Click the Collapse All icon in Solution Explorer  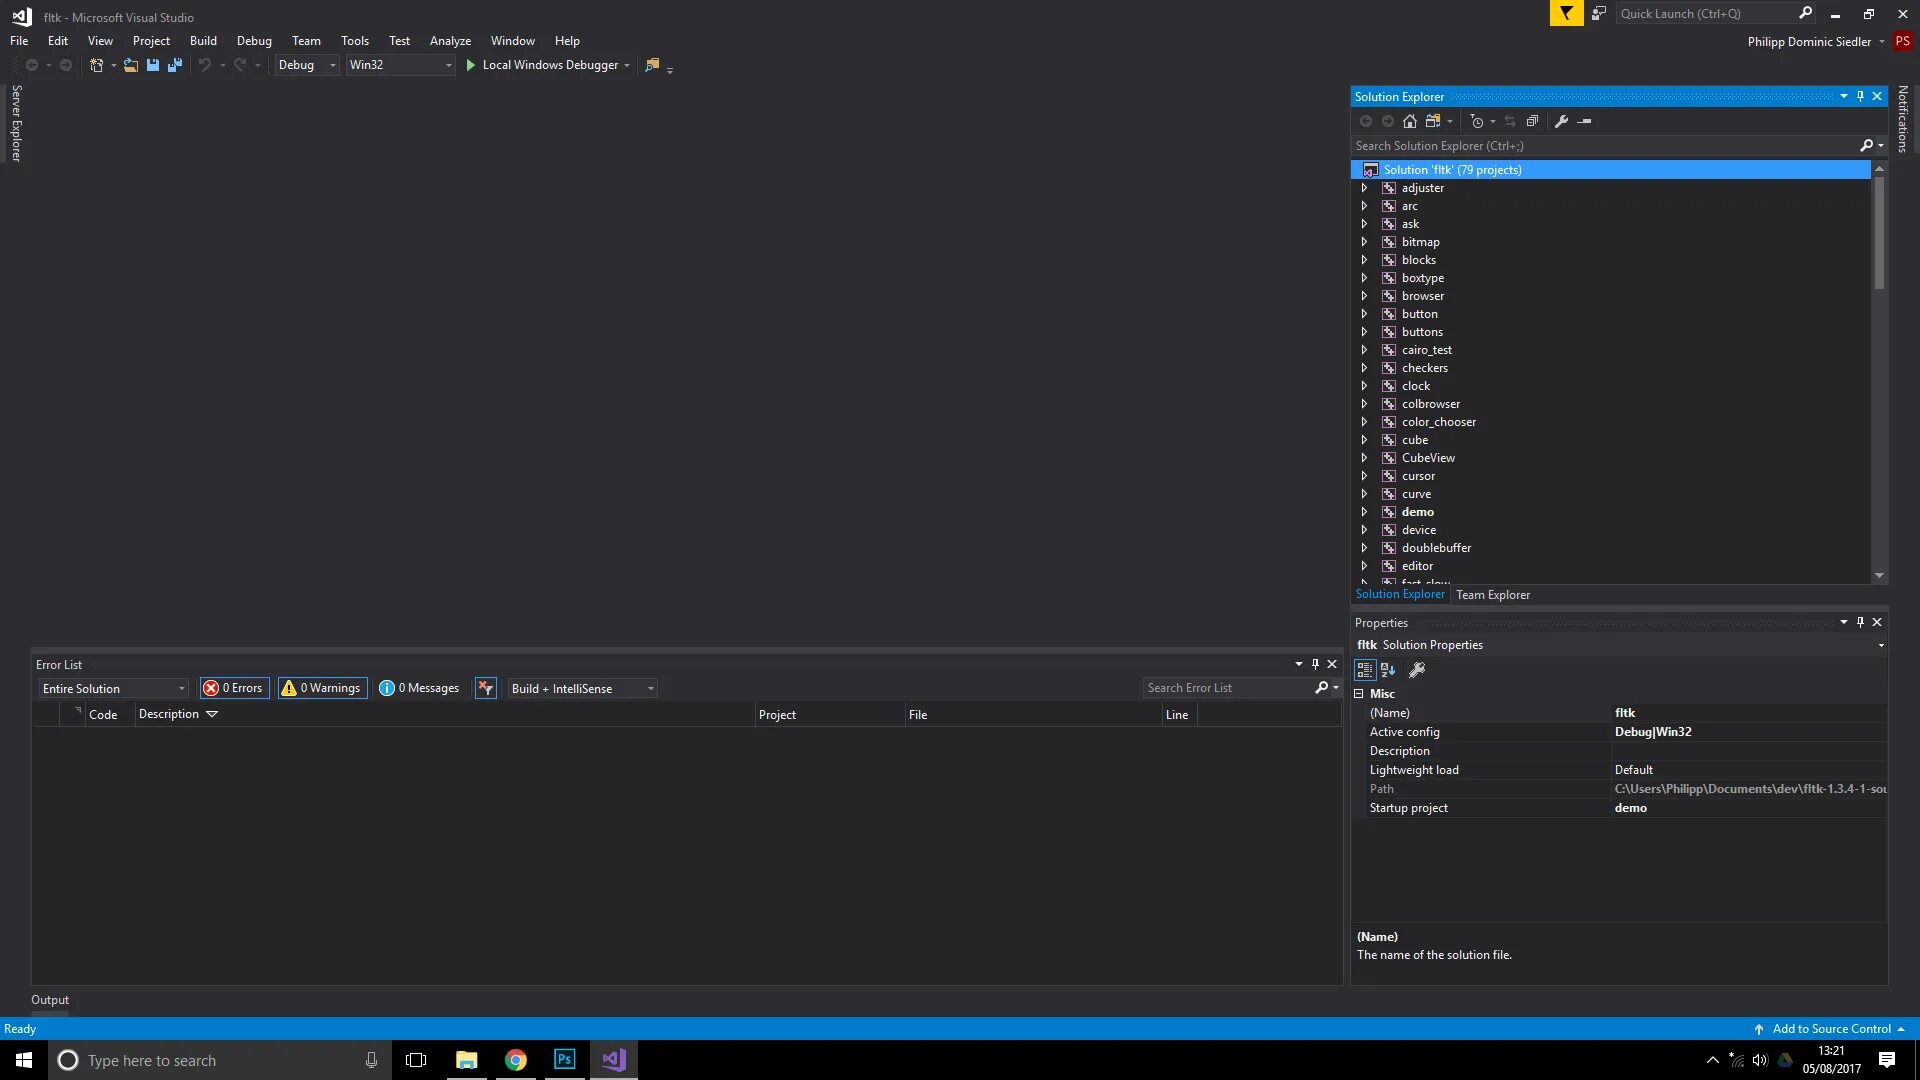tap(1532, 121)
